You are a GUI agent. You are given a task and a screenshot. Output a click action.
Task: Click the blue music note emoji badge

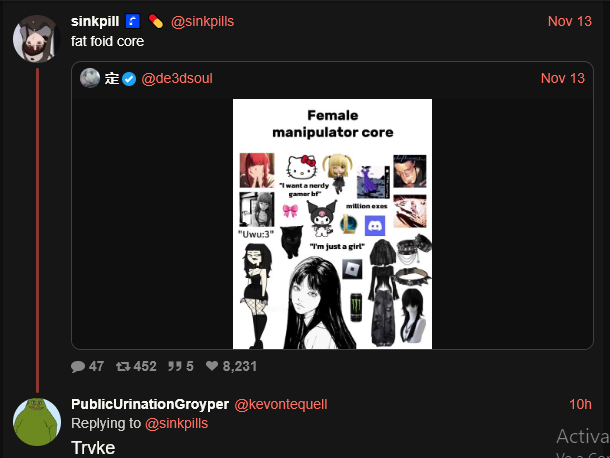click(x=132, y=21)
